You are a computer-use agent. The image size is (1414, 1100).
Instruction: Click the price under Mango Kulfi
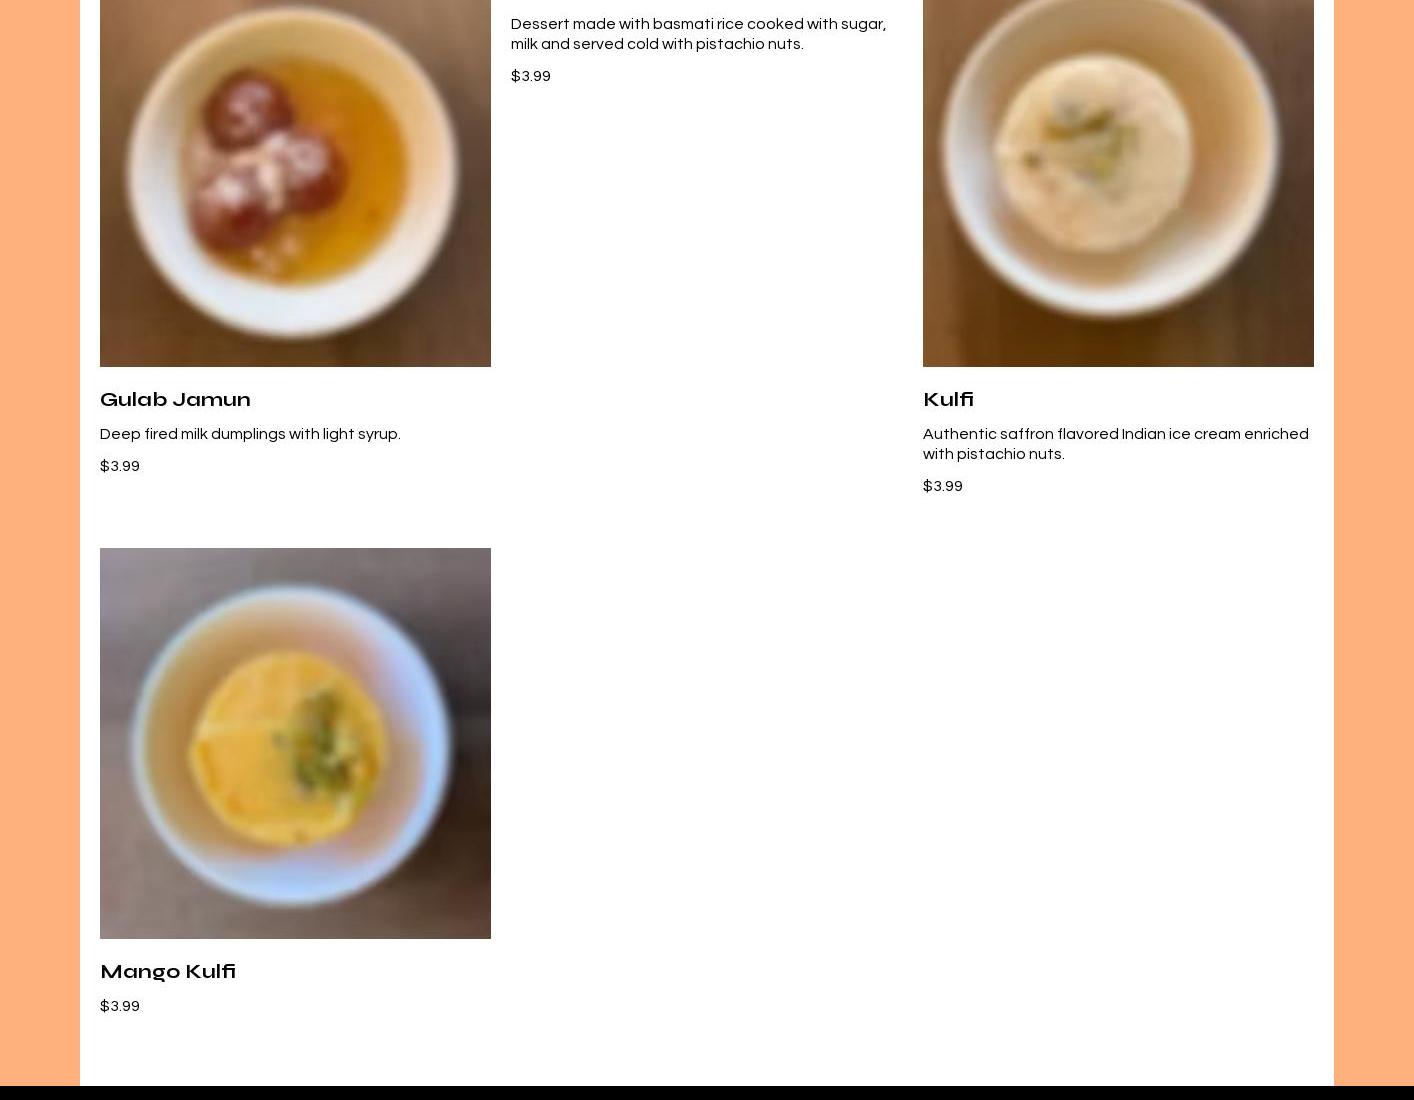point(120,1006)
